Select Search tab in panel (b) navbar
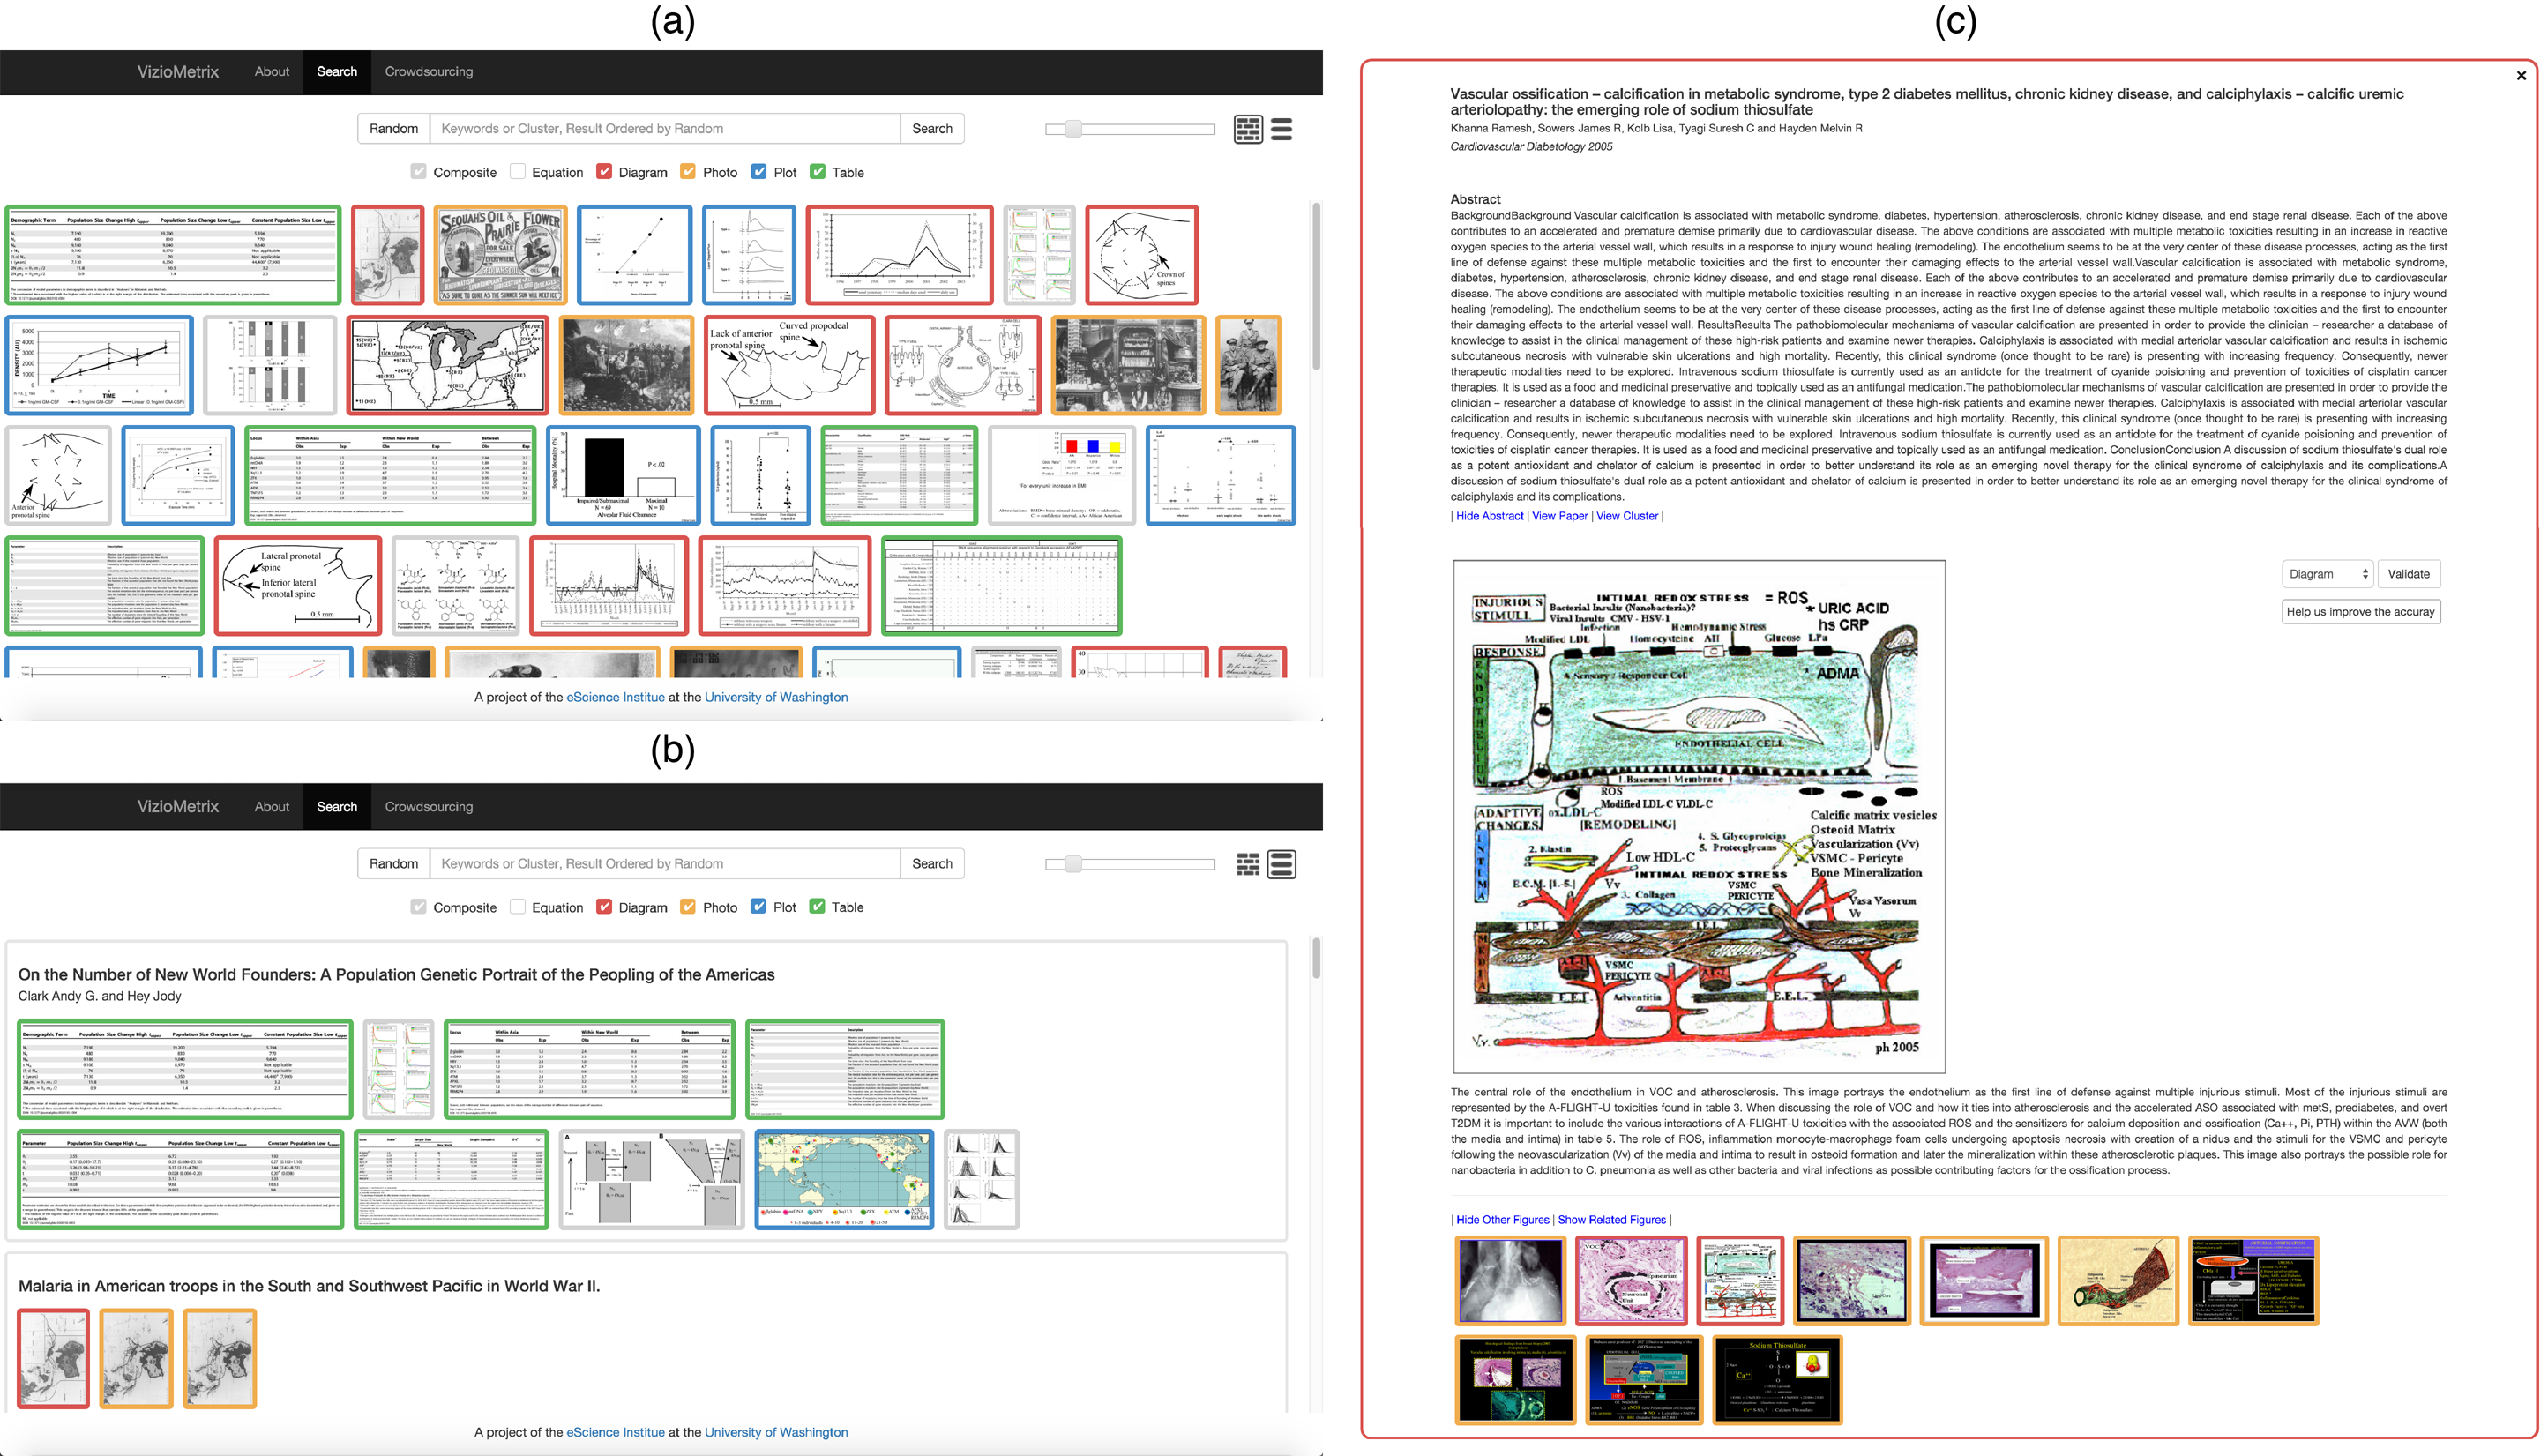The width and height of the screenshot is (2548, 1456). (x=337, y=807)
